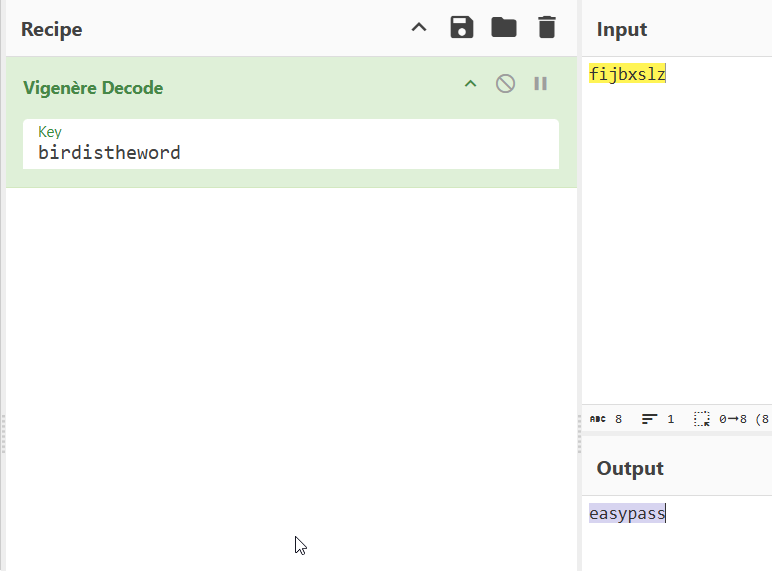This screenshot has width=772, height=571.
Task: Click inside the Input text fijbxslz
Action: tap(627, 75)
